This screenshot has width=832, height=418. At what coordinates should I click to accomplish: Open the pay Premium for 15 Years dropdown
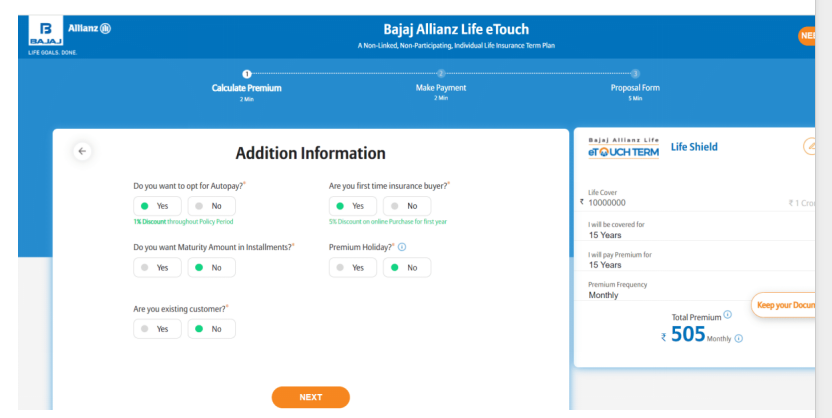700,265
